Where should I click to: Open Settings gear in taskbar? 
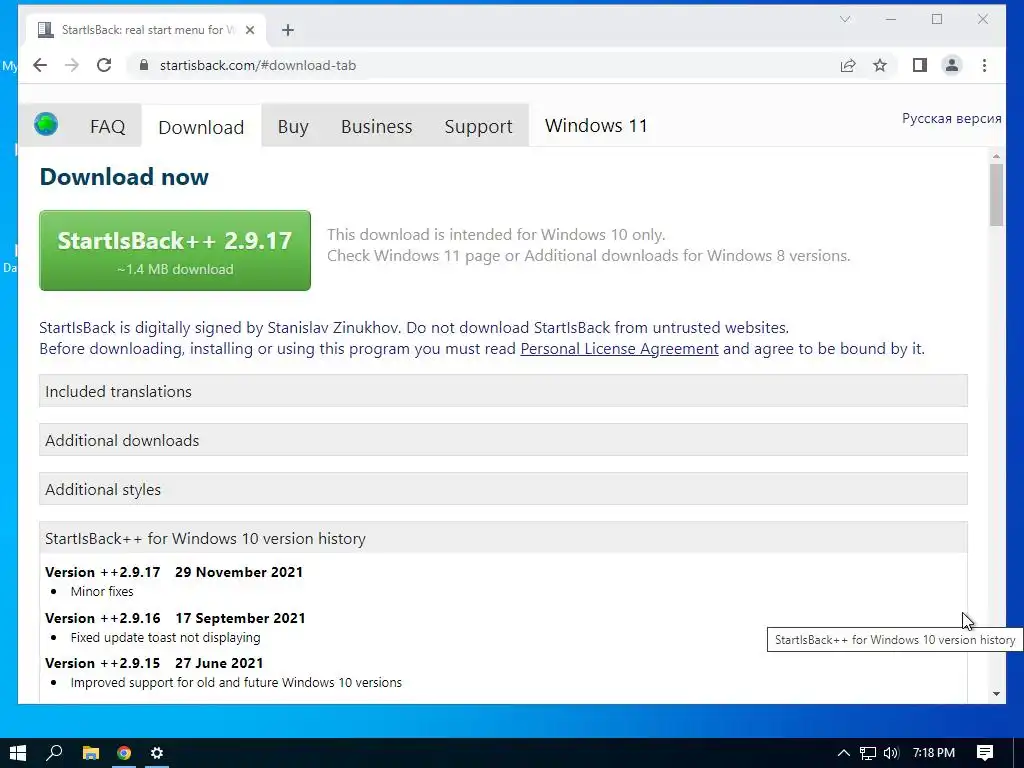(x=157, y=753)
